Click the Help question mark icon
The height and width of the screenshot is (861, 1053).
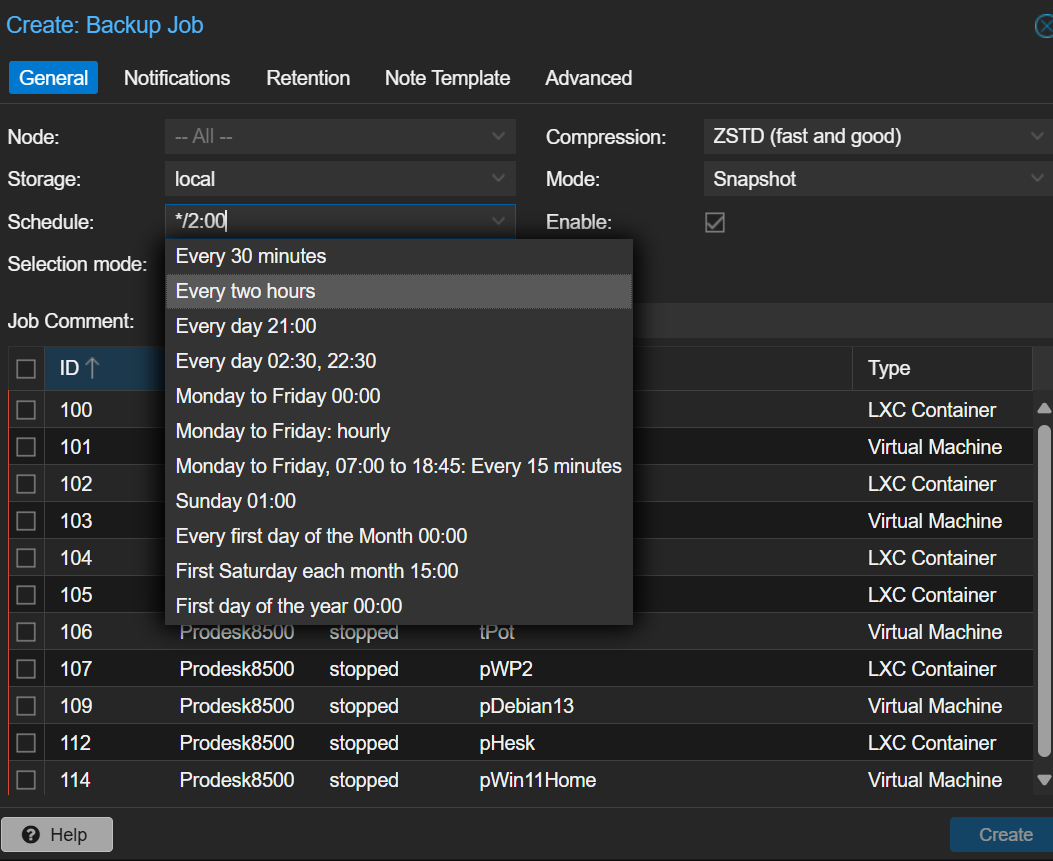(30, 835)
